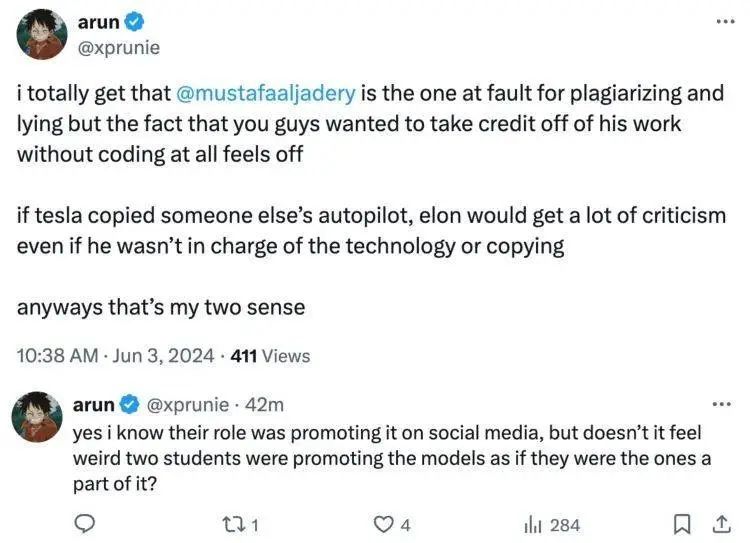This screenshot has width=750, height=543.
Task: View analytics showing 284 views
Action: point(534,523)
